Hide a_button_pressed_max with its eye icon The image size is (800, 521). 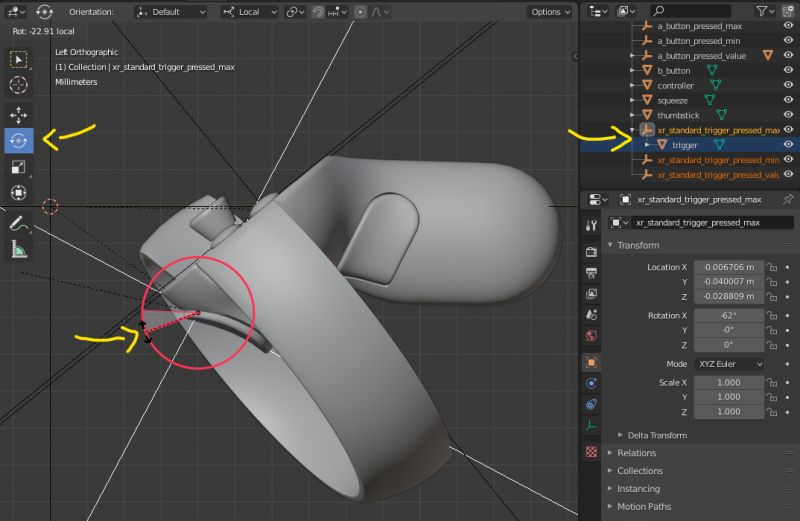click(x=788, y=26)
